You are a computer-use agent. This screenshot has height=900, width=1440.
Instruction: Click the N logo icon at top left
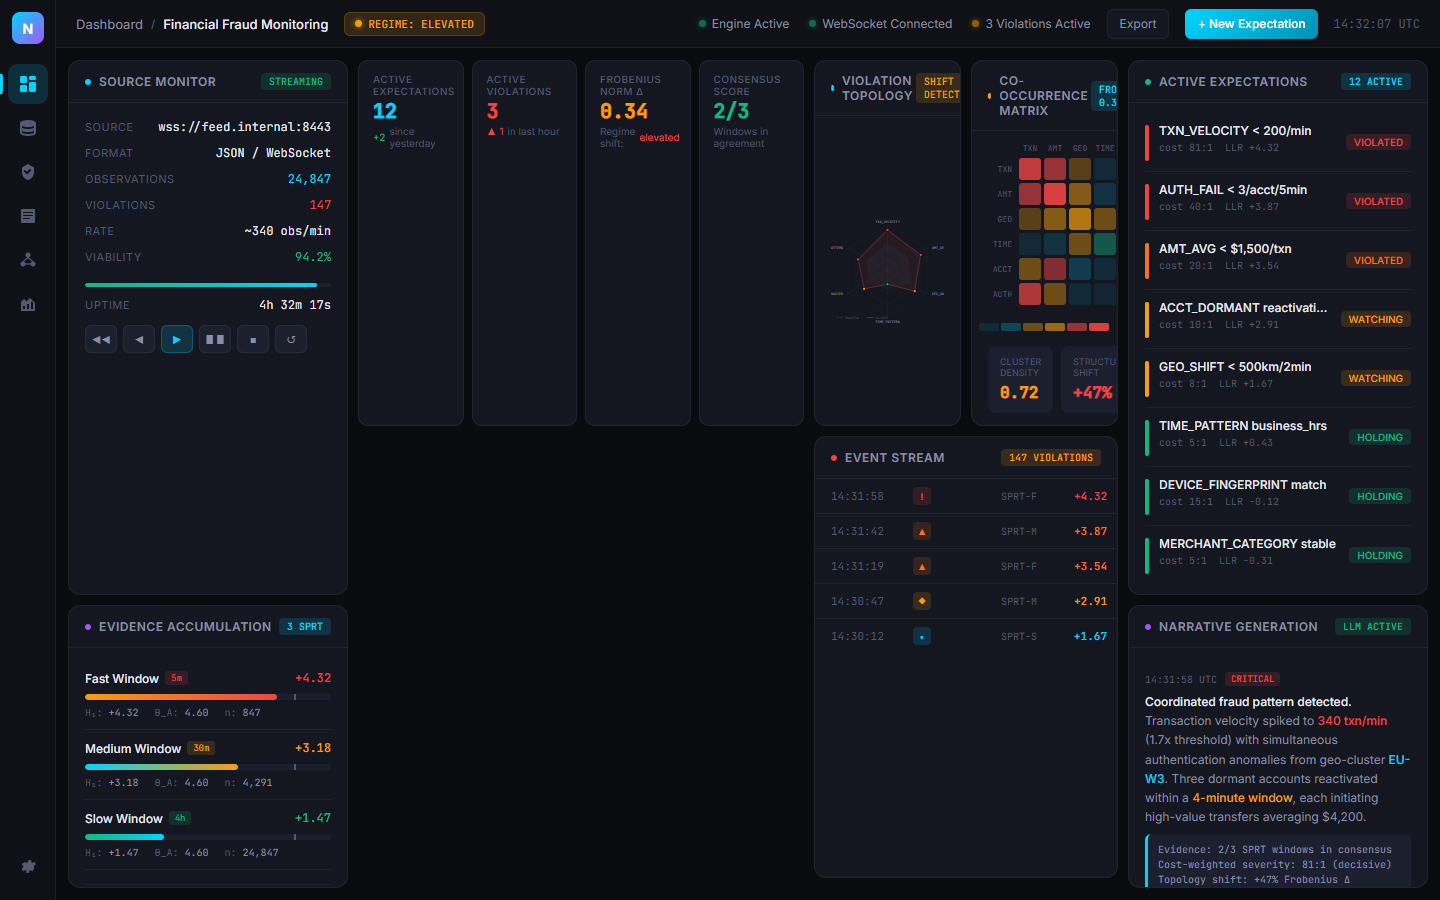pyautogui.click(x=28, y=27)
